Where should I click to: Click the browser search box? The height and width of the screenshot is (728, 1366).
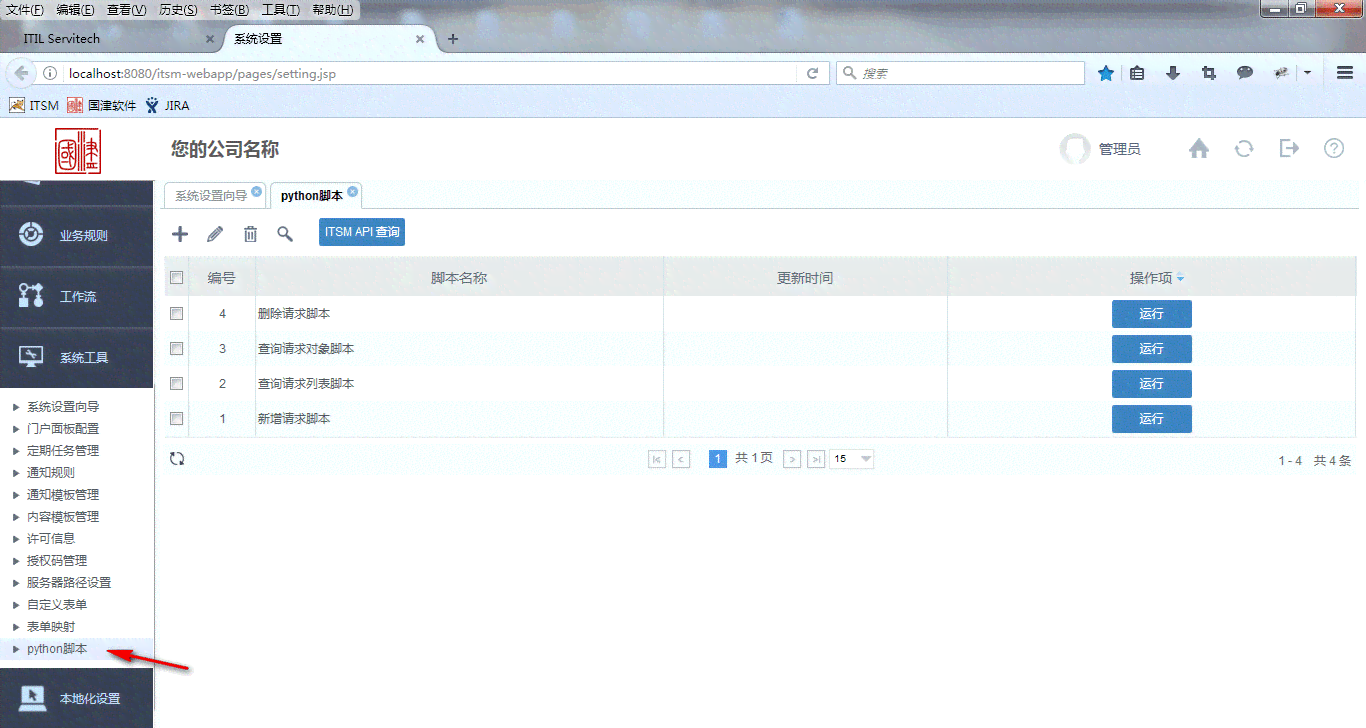coord(960,73)
